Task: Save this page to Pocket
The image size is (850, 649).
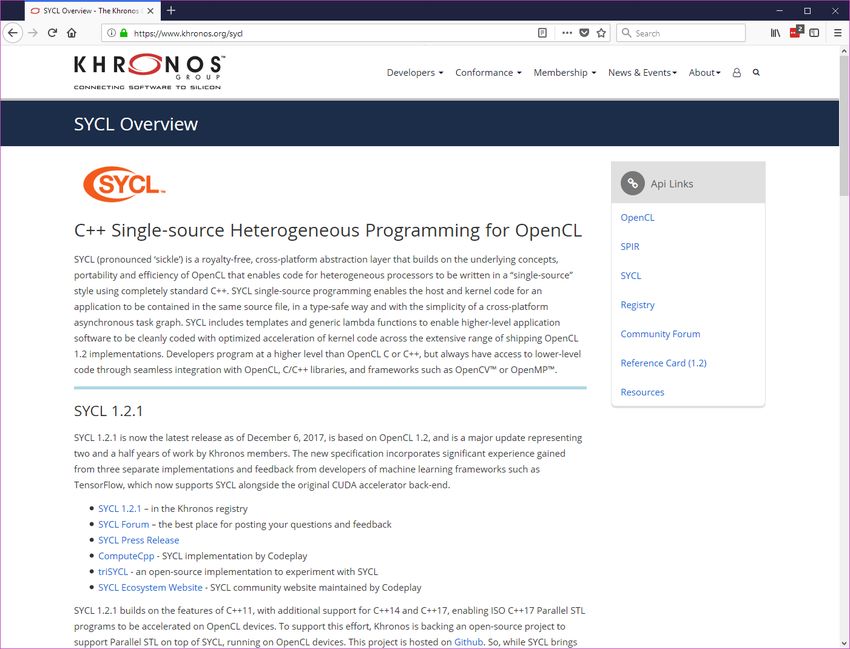Action: 584,33
